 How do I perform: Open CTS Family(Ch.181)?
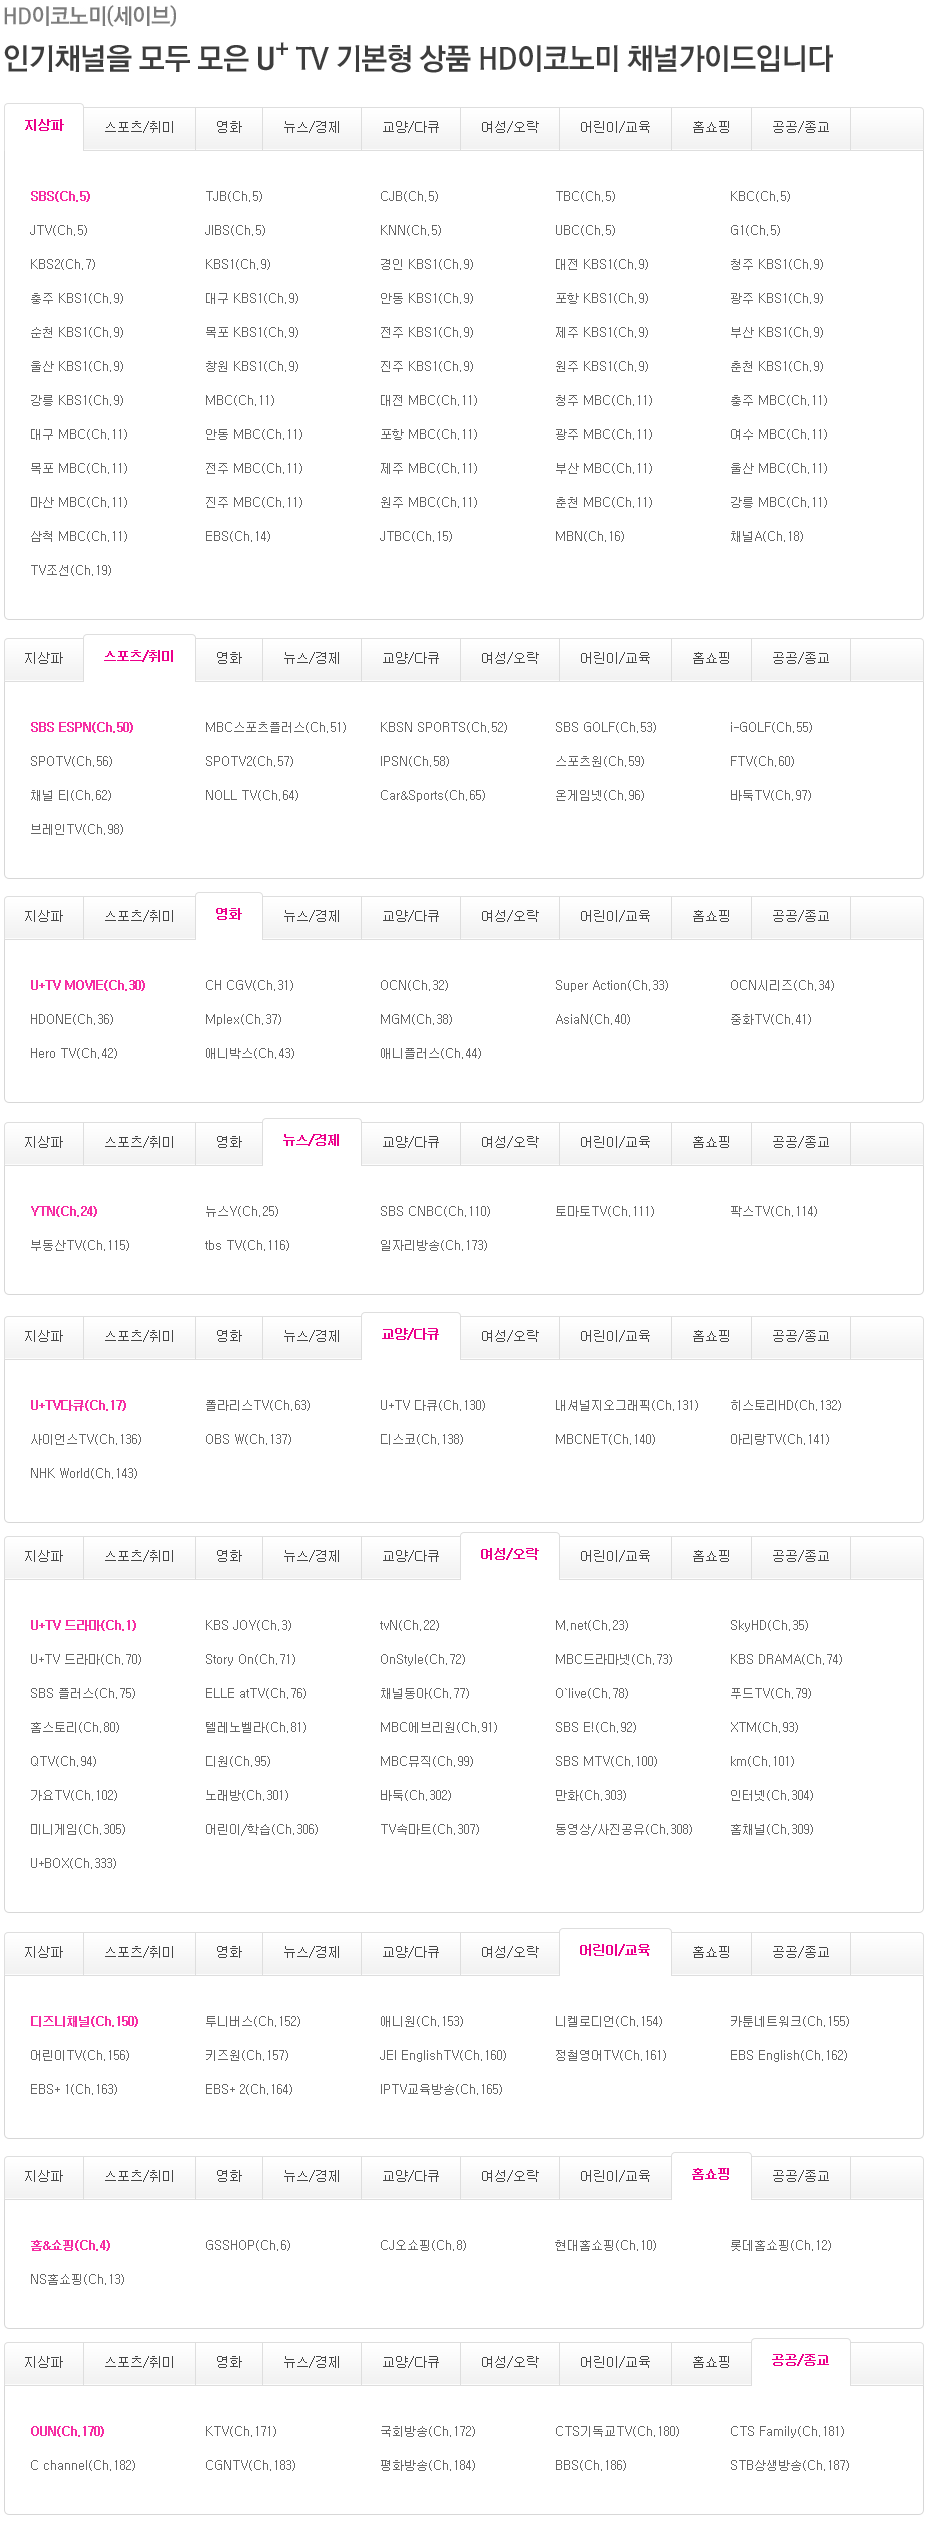[787, 2432]
